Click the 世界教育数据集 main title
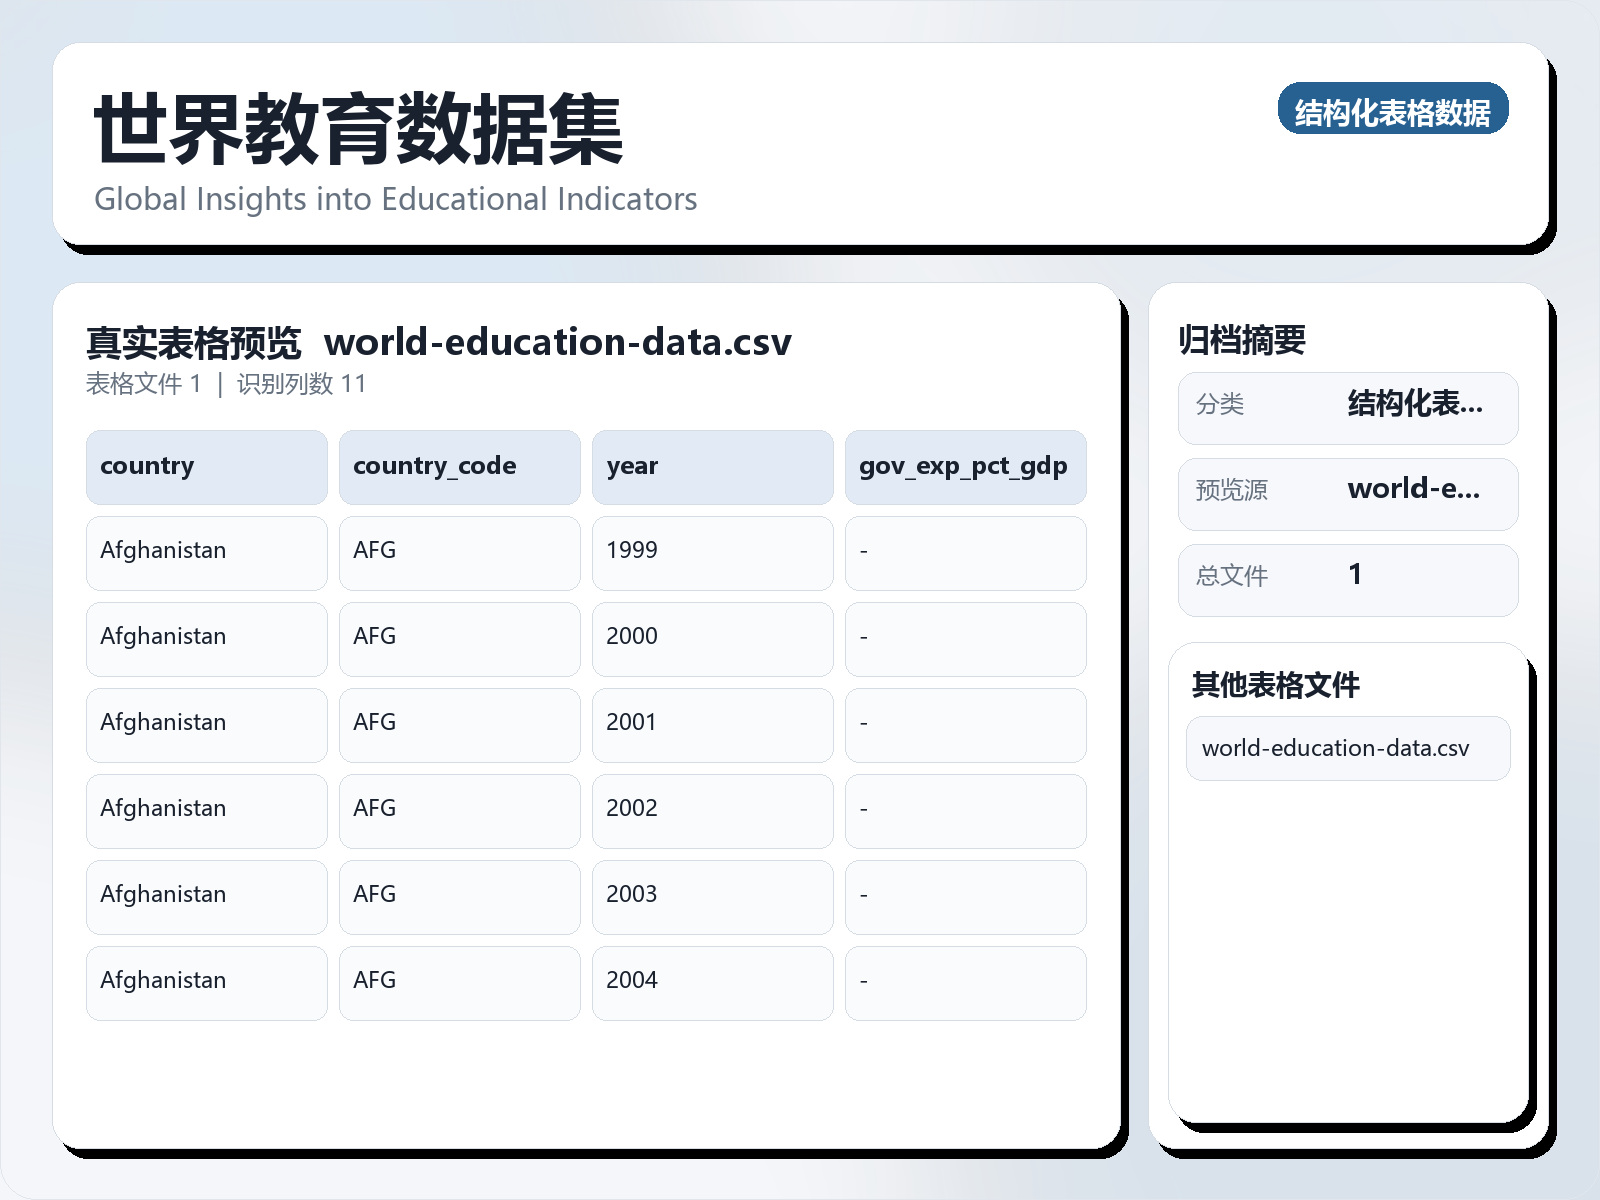The image size is (1600, 1200). coord(357,128)
